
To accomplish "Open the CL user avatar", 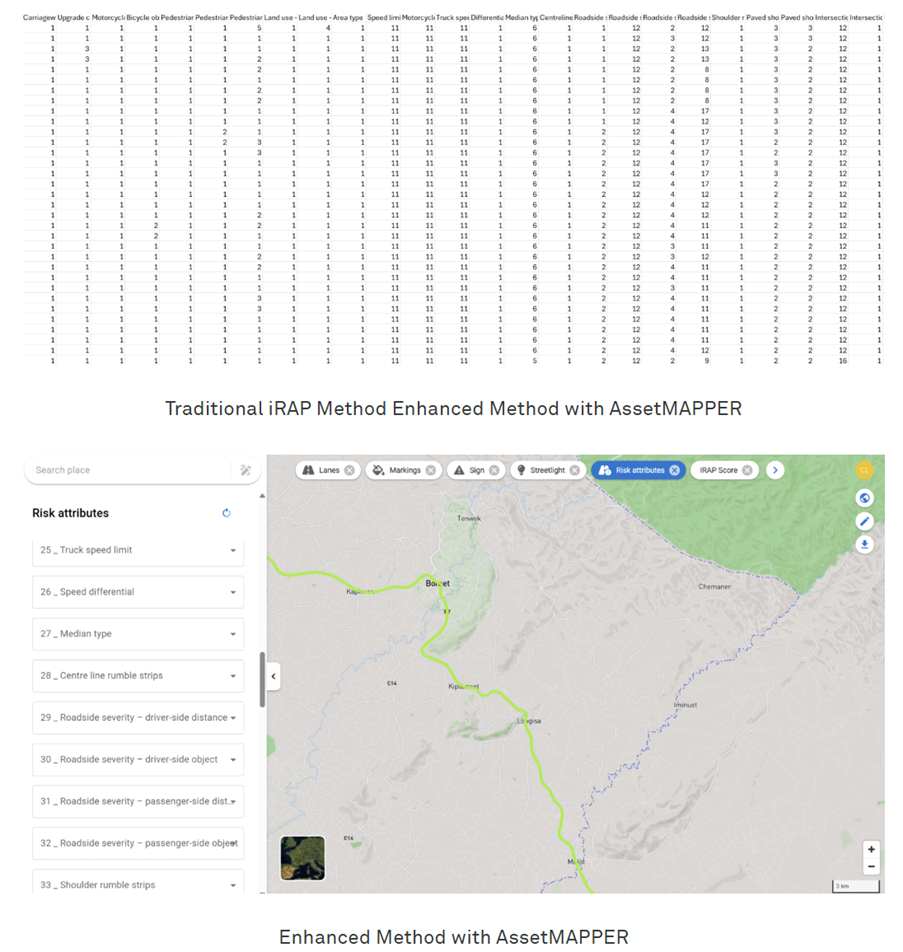I will coord(865,470).
